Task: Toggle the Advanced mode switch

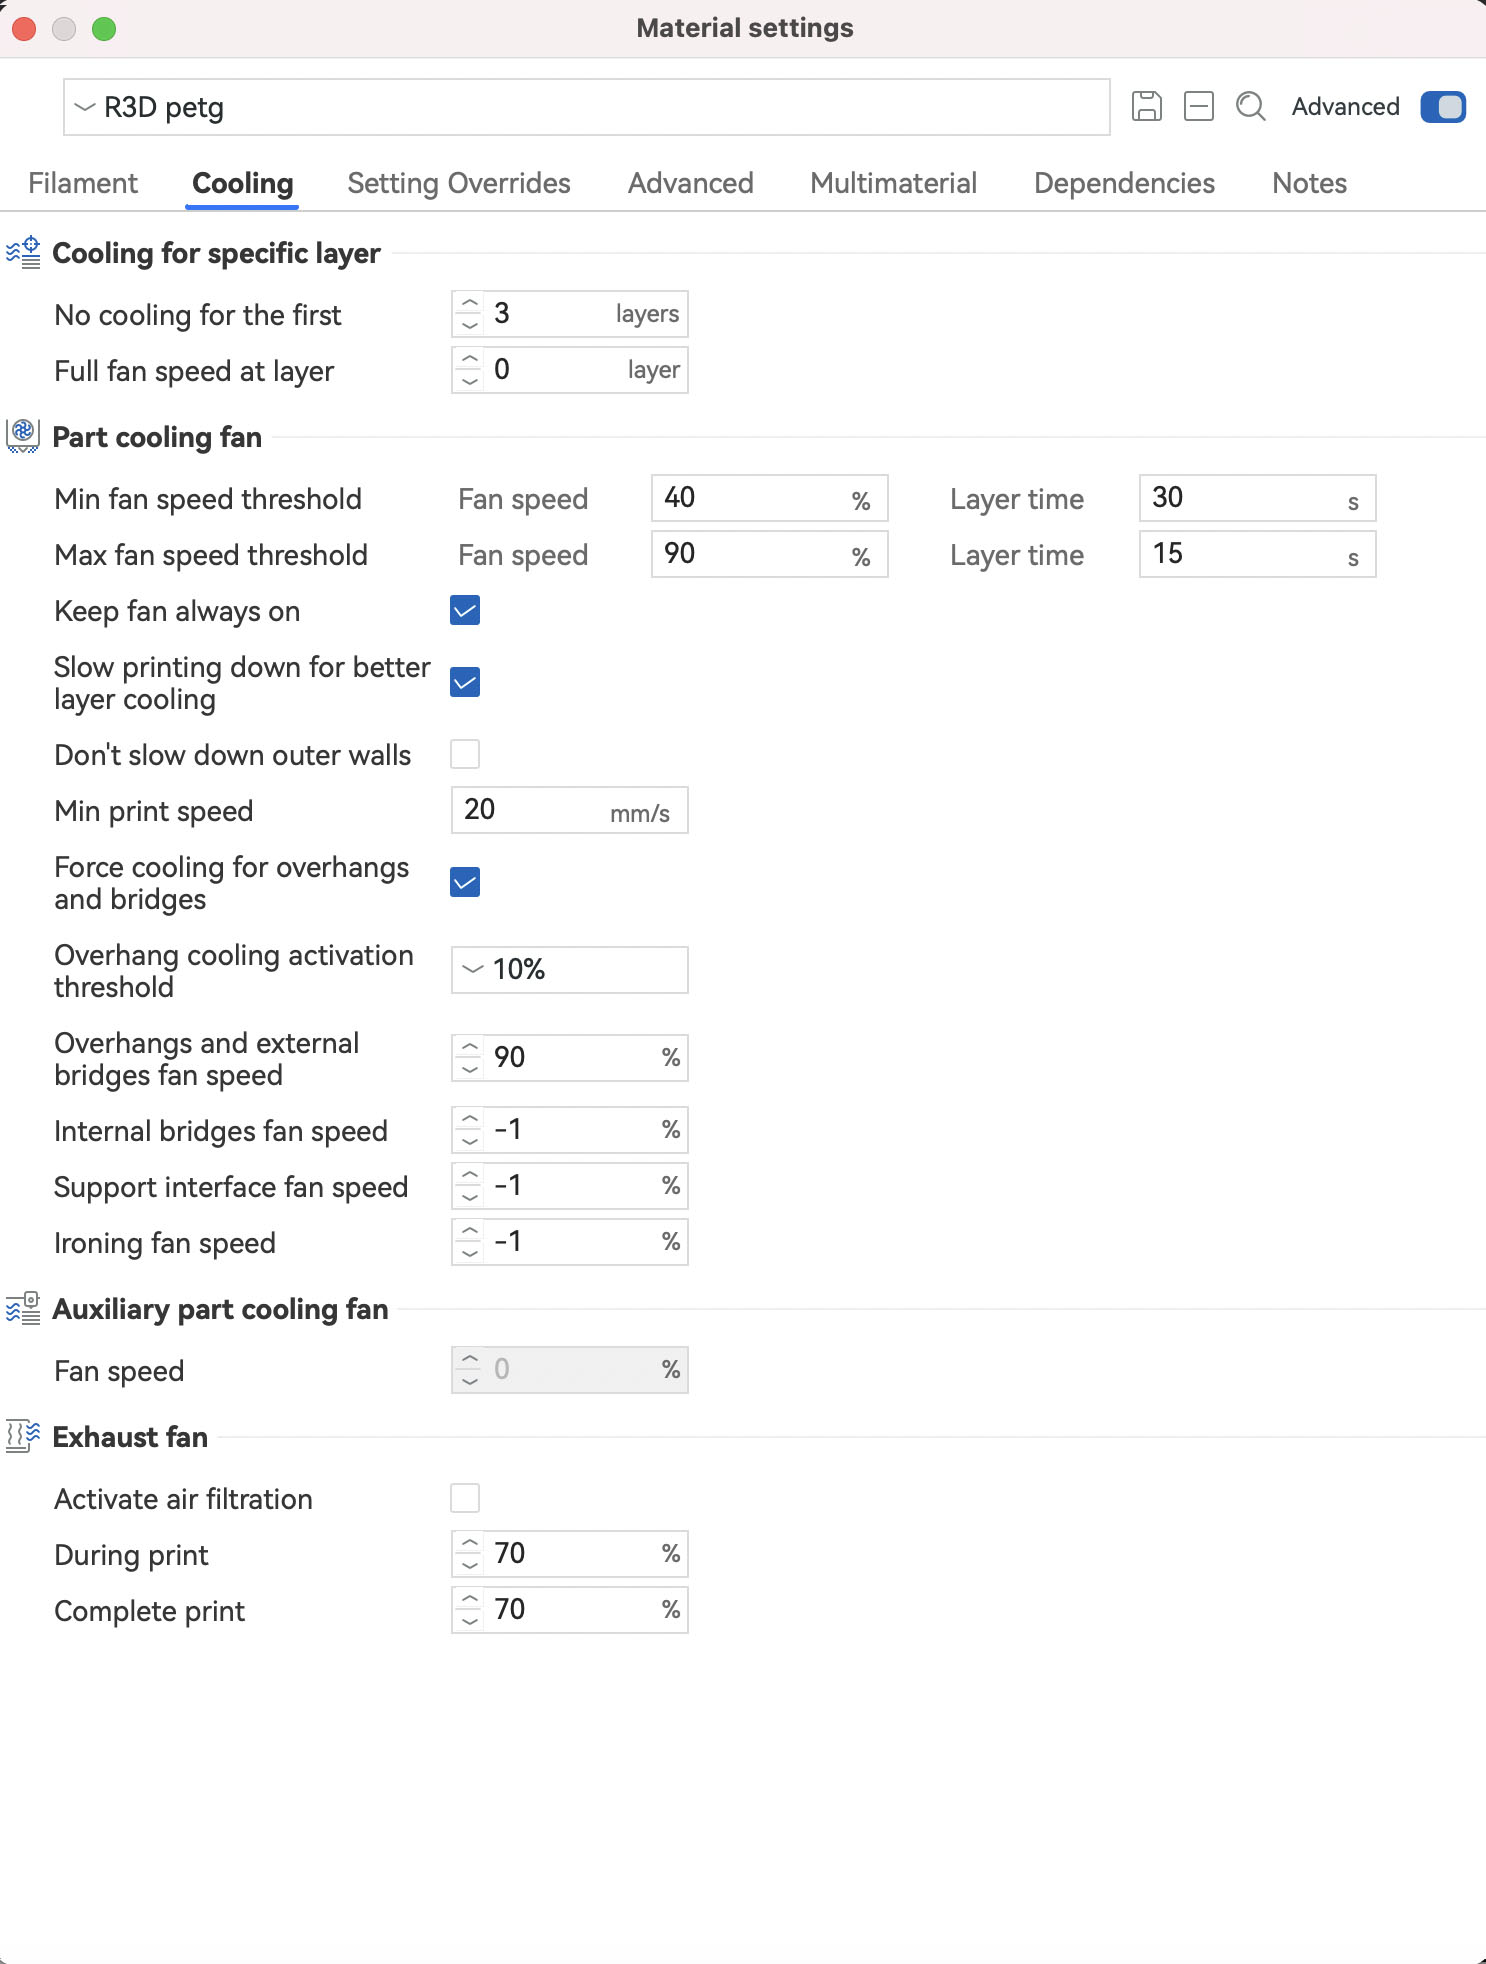Action: point(1442,107)
